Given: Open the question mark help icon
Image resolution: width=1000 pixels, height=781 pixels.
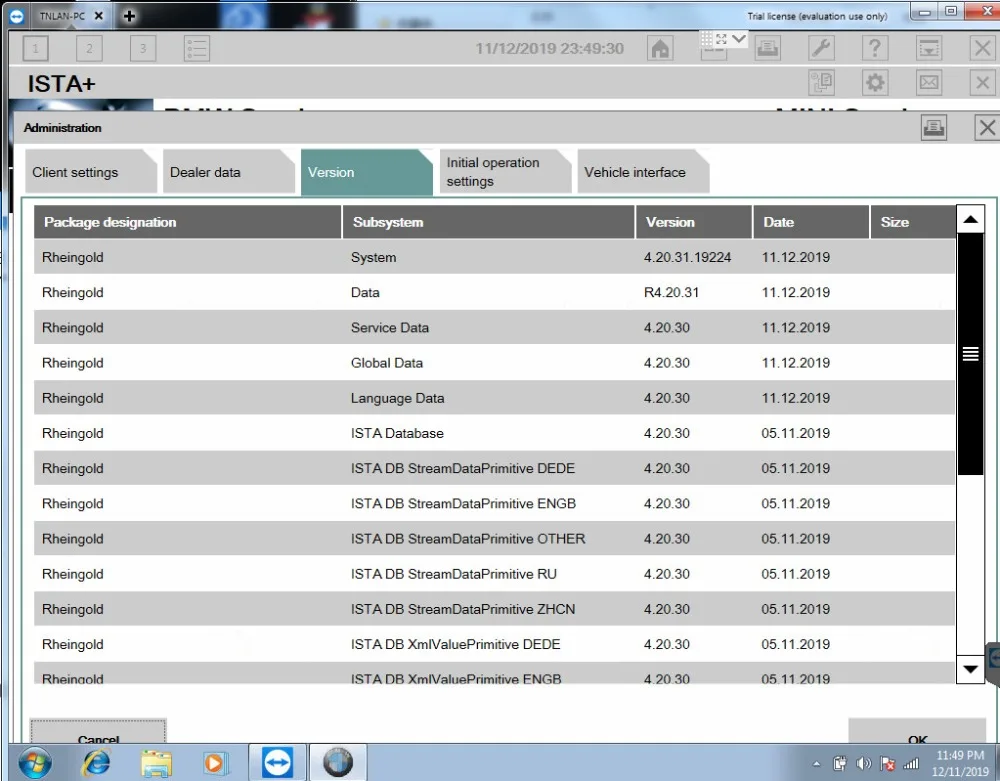Looking at the screenshot, I should 875,48.
